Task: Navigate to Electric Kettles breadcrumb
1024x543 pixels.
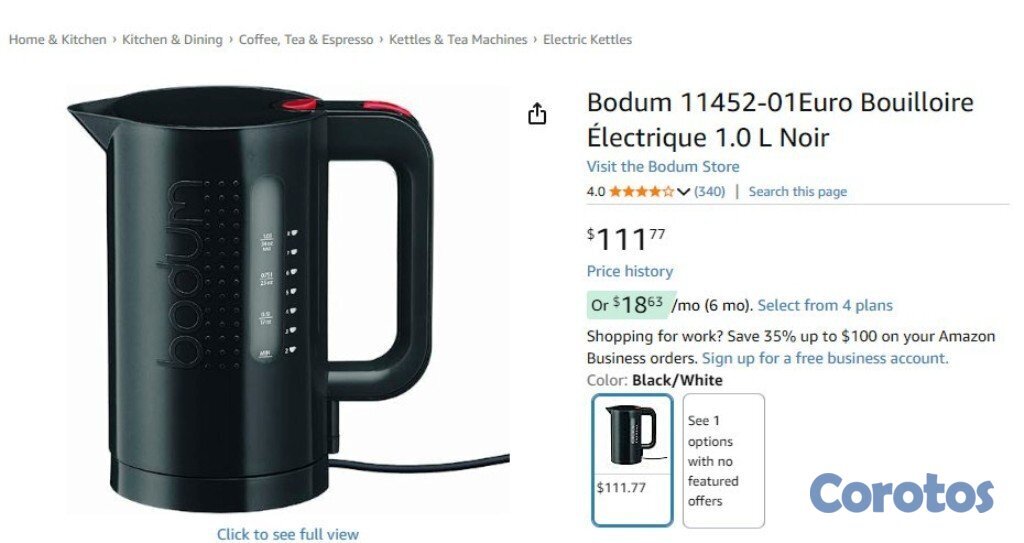Action: 587,39
